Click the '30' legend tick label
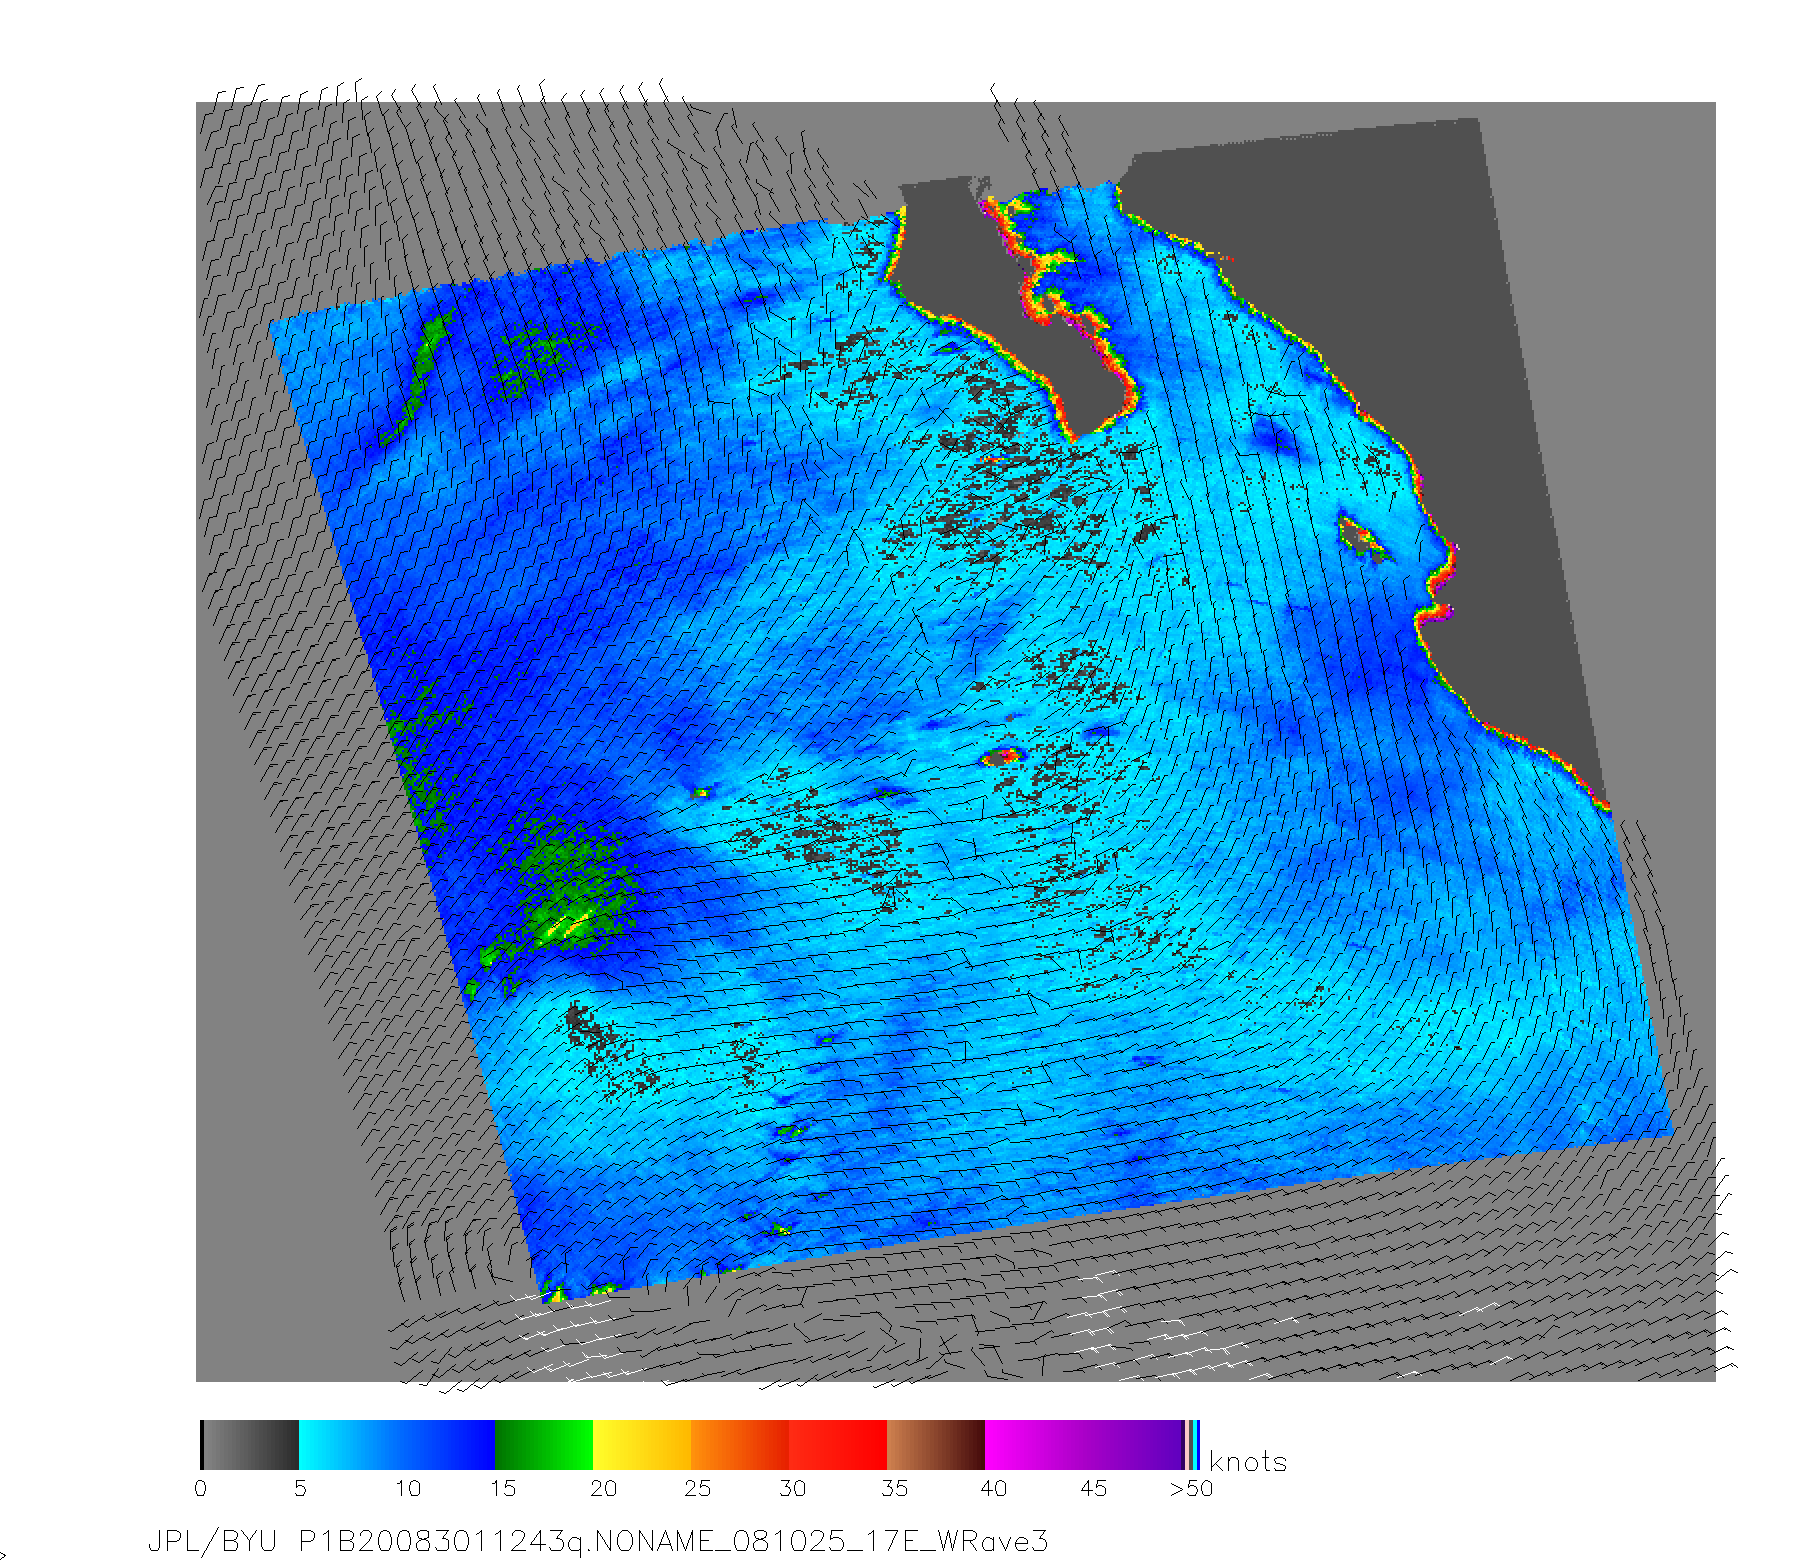 pos(793,1489)
